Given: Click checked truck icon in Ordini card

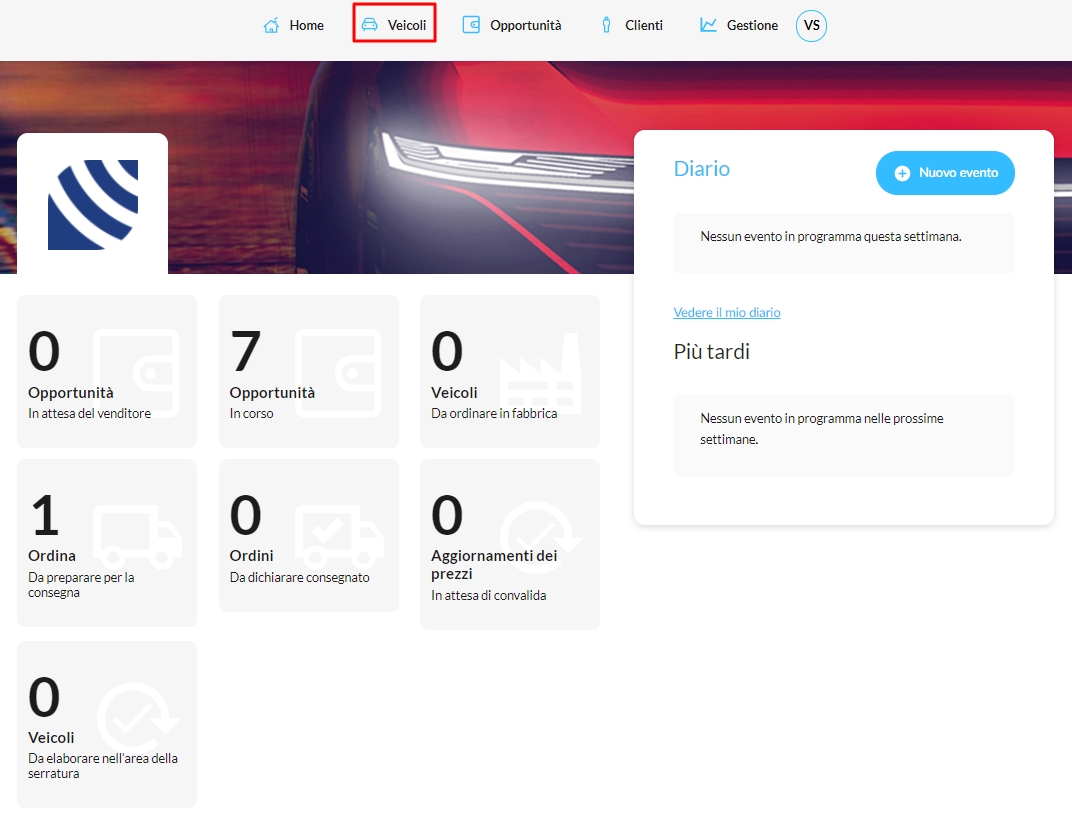Looking at the screenshot, I should pyautogui.click(x=339, y=538).
